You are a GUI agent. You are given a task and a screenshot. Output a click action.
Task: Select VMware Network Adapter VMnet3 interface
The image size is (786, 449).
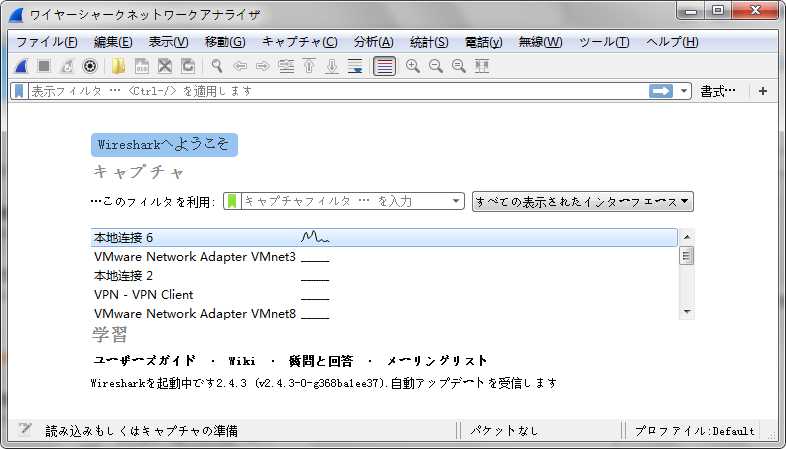point(384,257)
